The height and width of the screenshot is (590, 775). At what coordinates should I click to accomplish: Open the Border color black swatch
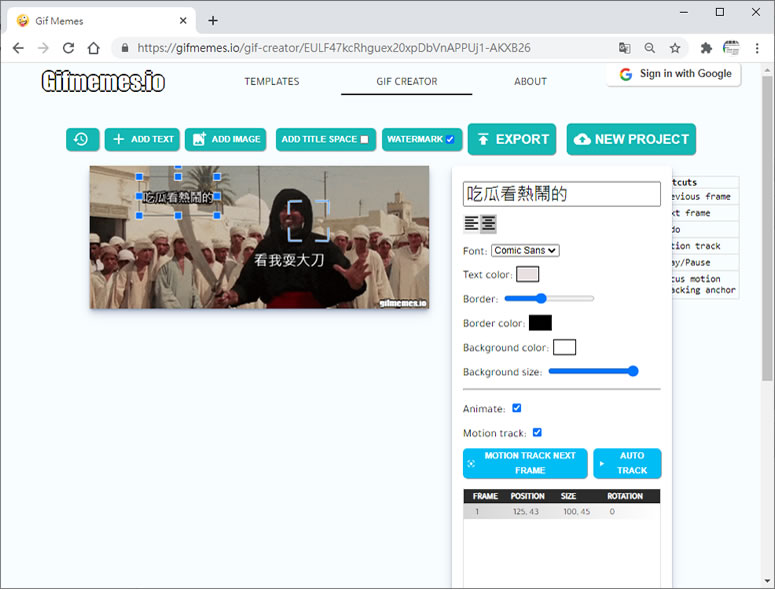click(x=540, y=323)
